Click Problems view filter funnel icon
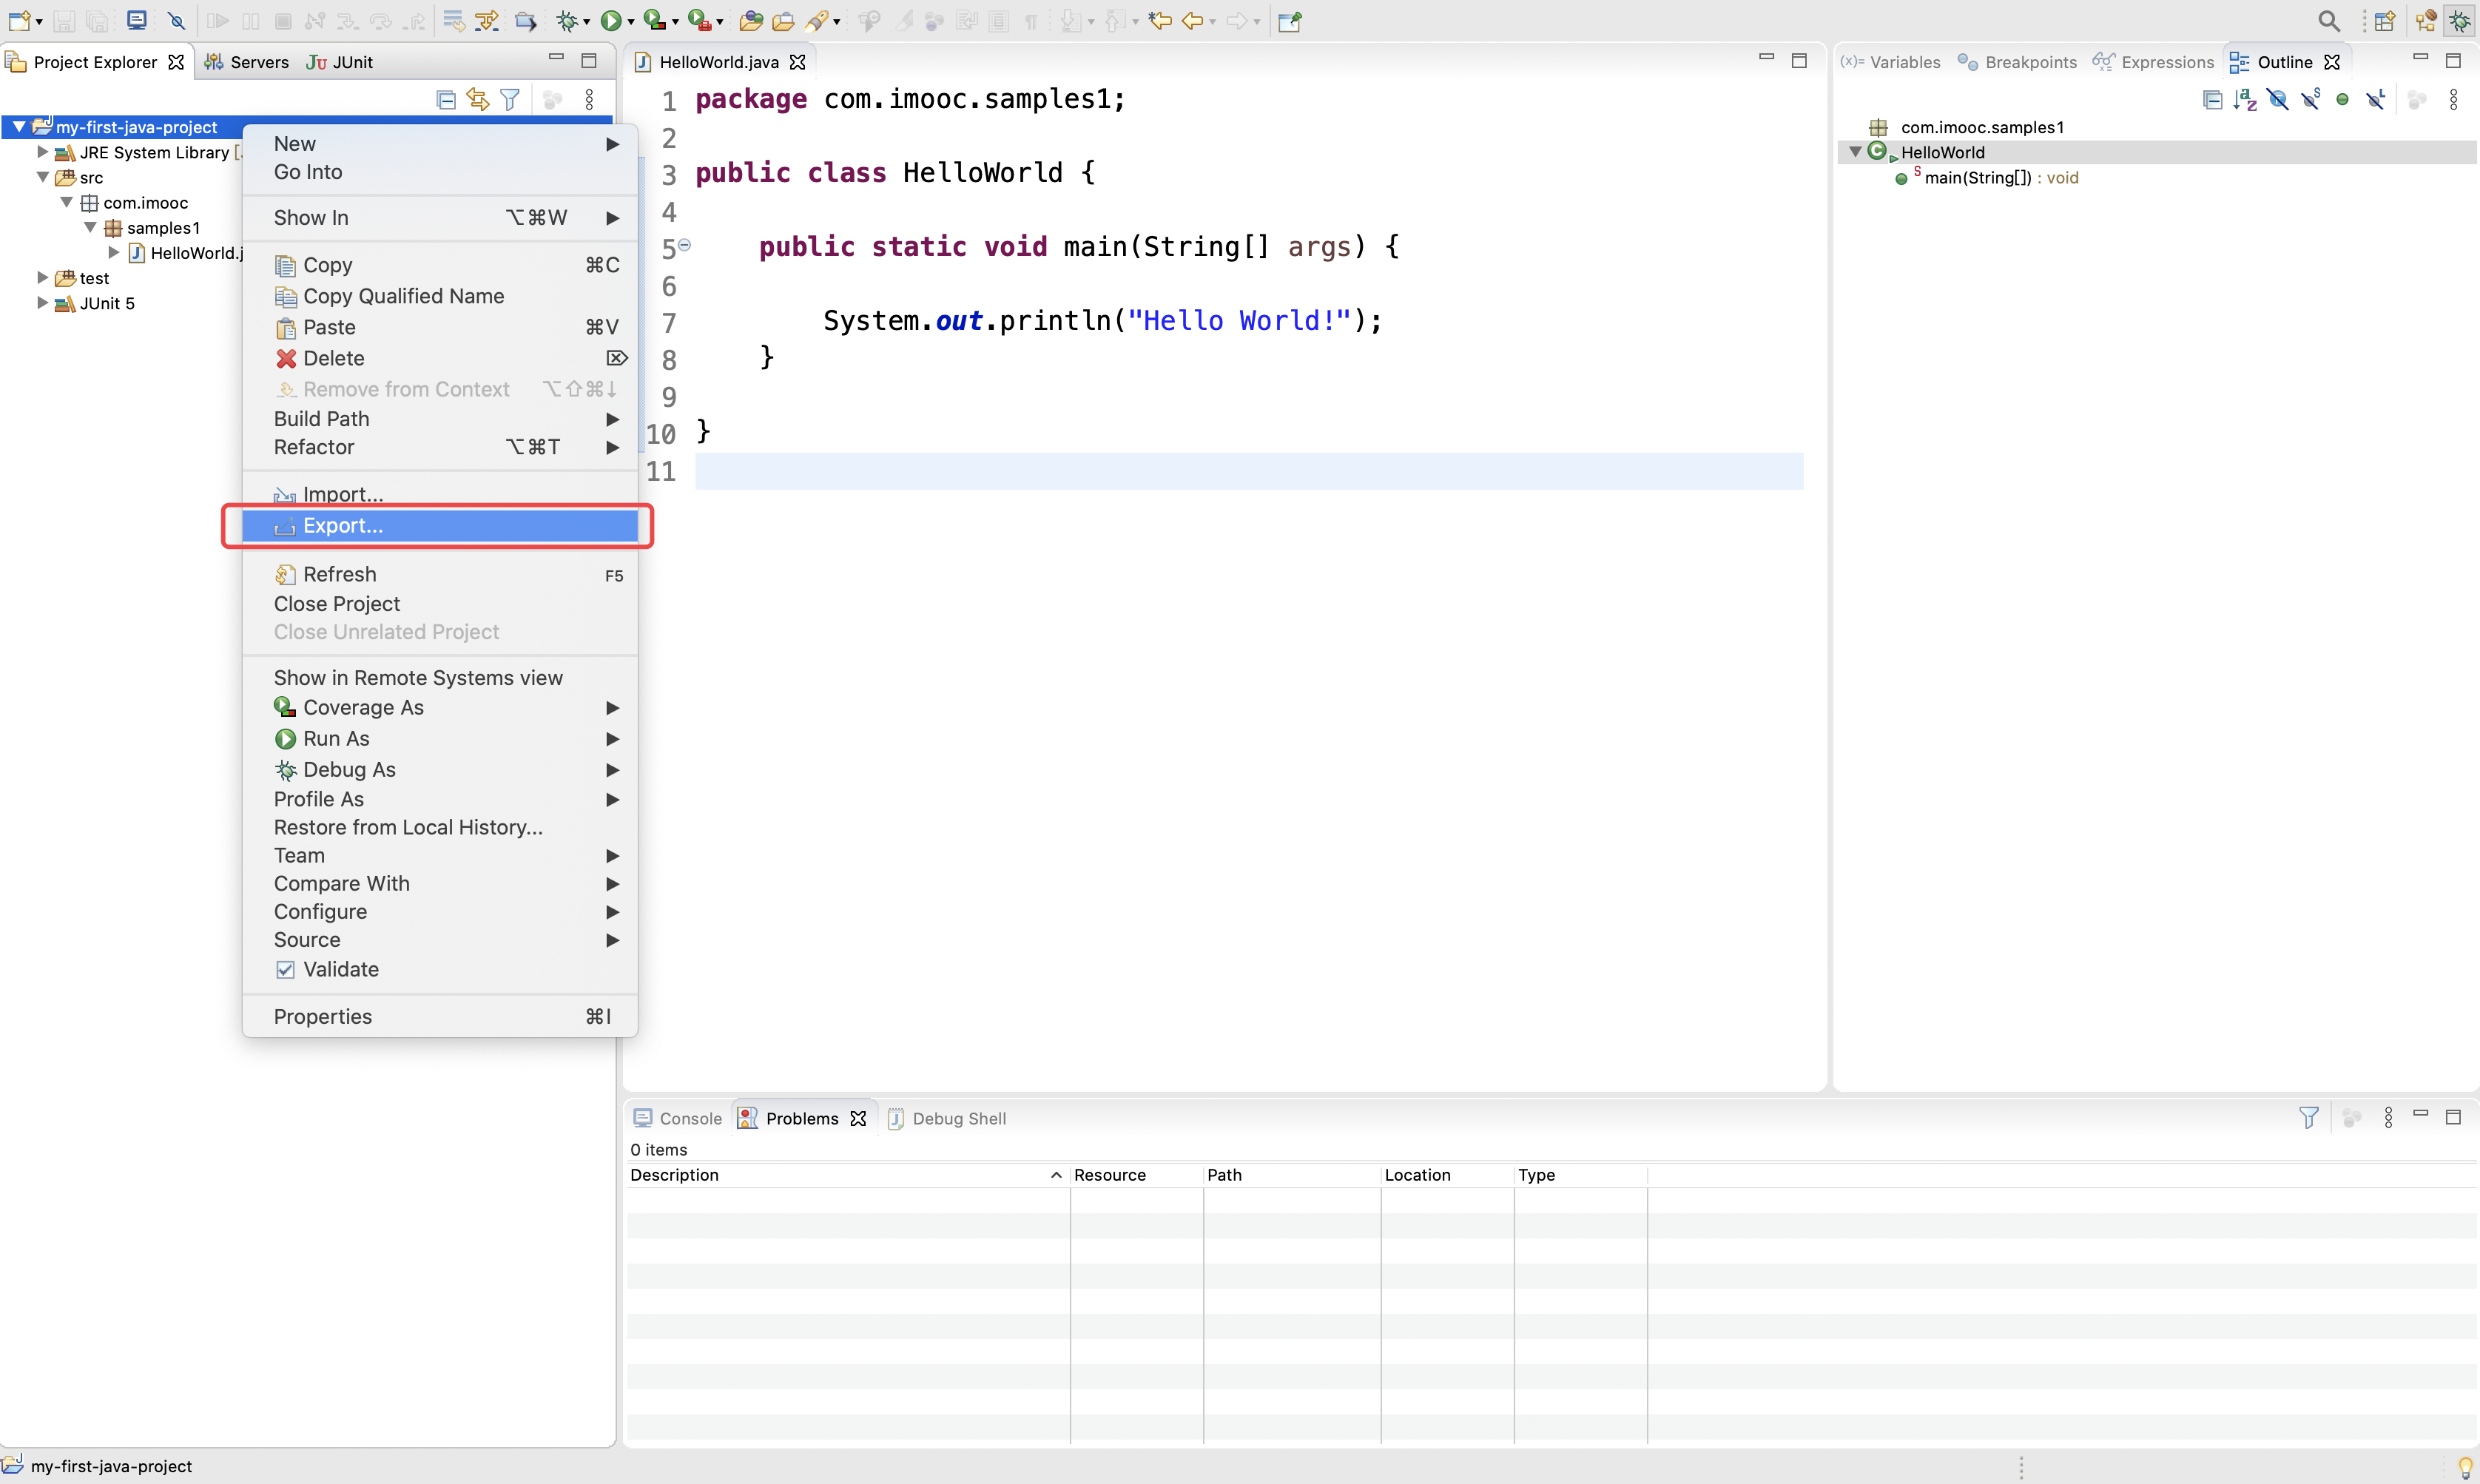 point(2309,1118)
